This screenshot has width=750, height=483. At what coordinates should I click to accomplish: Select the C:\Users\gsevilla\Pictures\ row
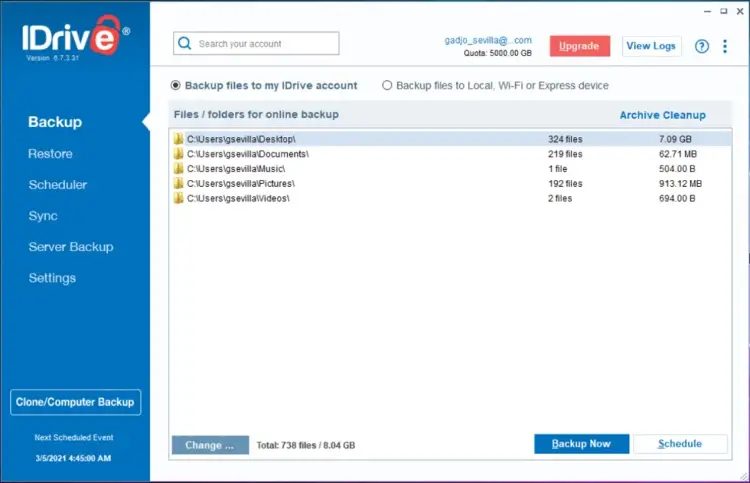(450, 183)
